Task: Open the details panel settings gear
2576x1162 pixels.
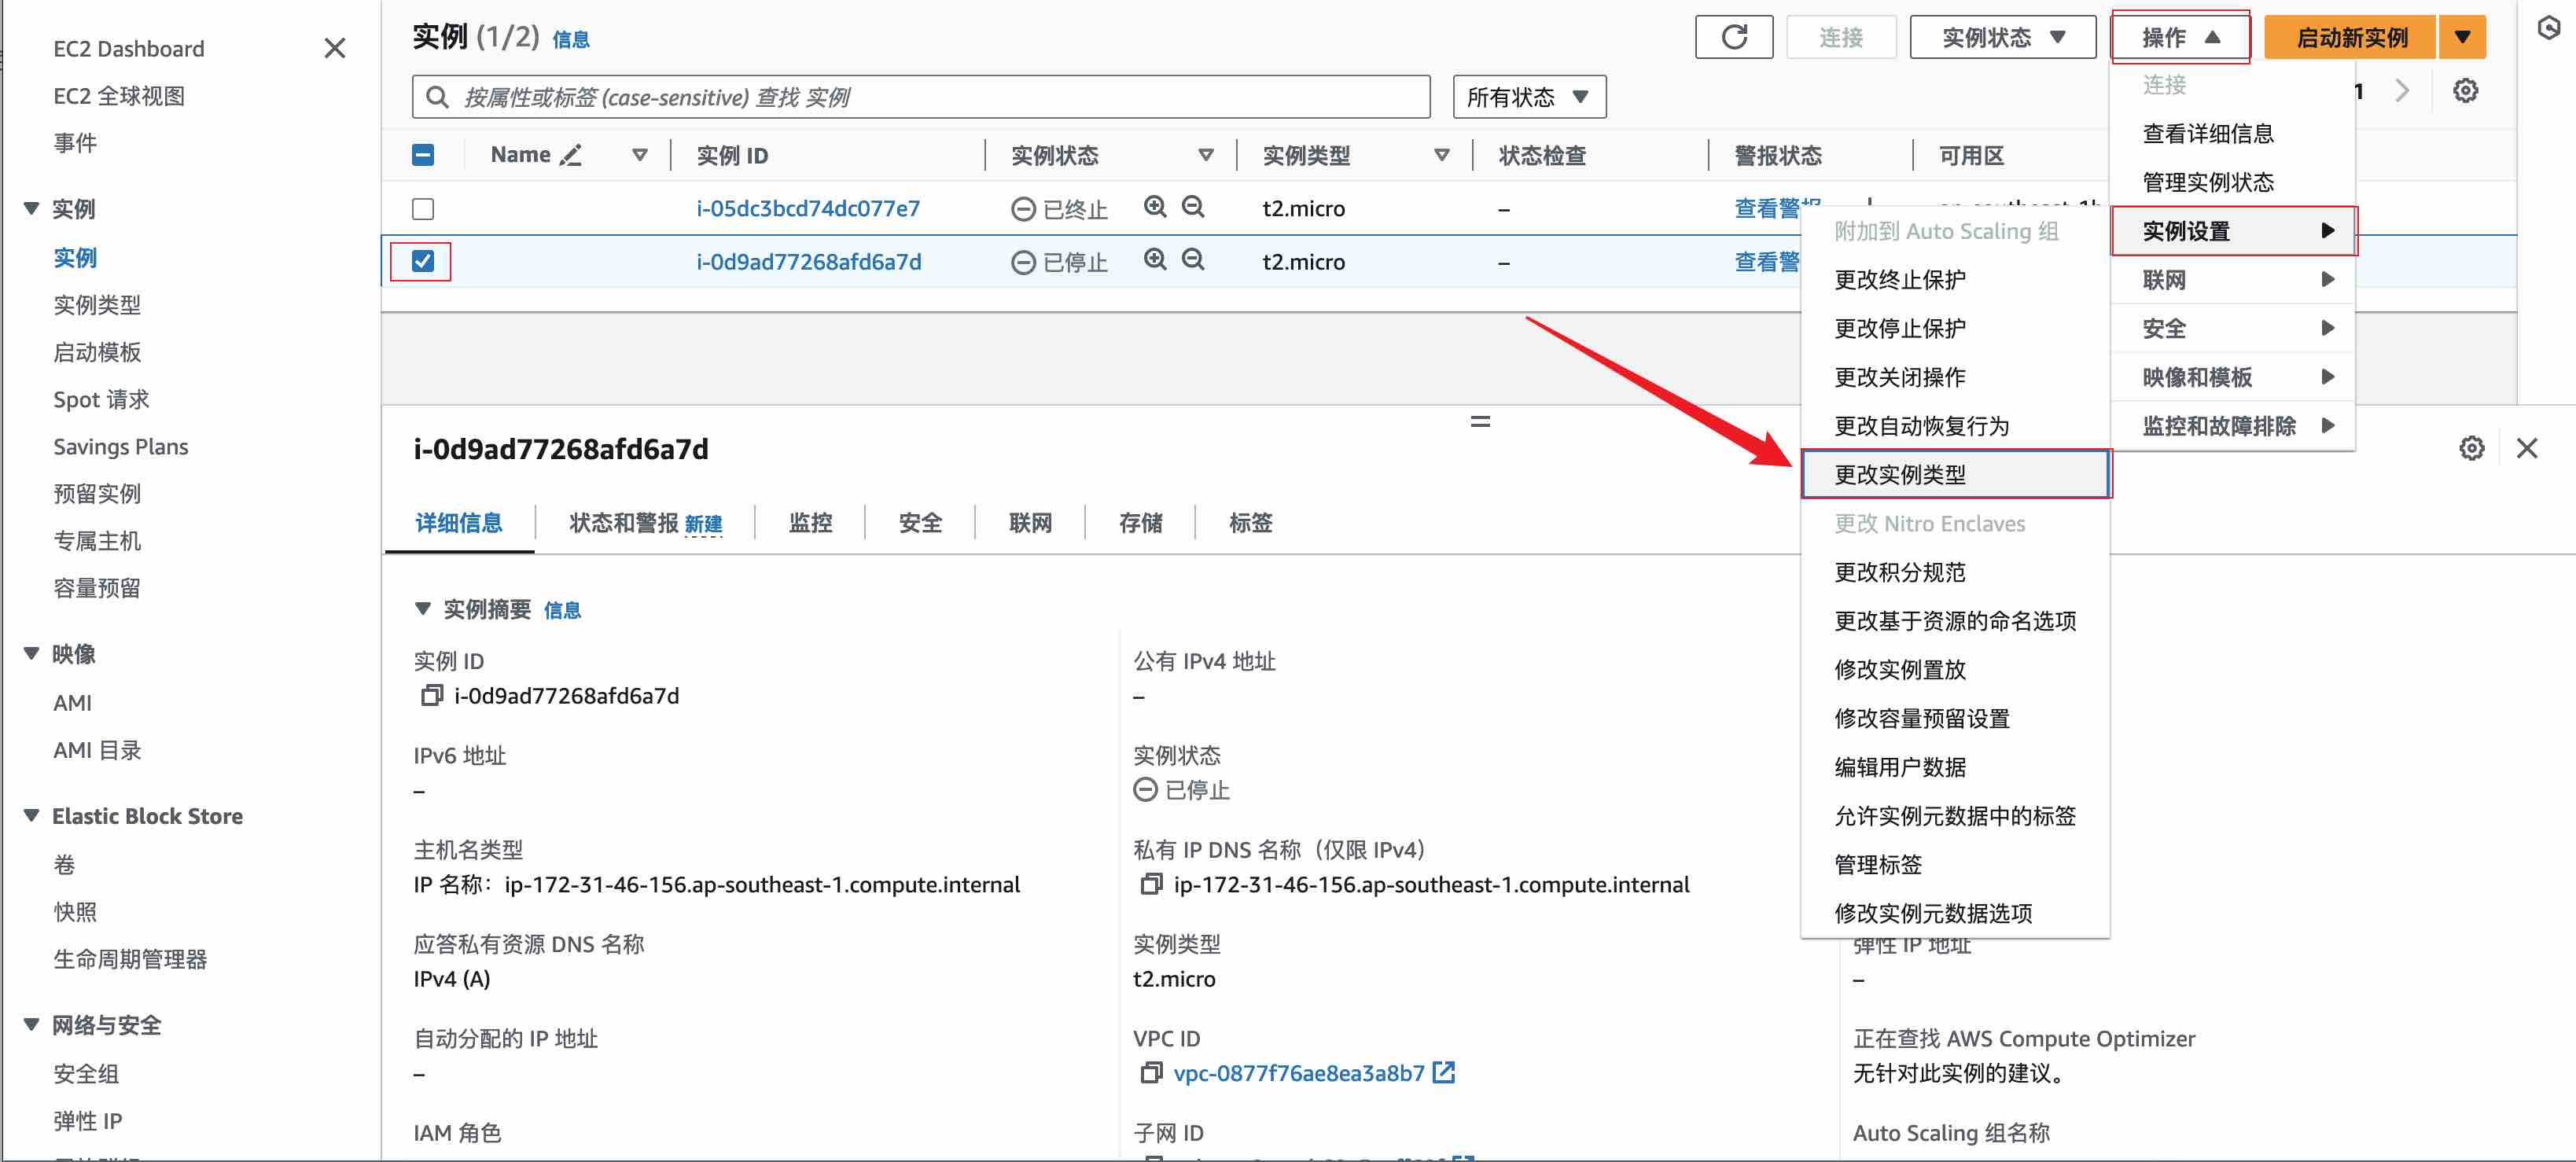Action: pos(2471,447)
